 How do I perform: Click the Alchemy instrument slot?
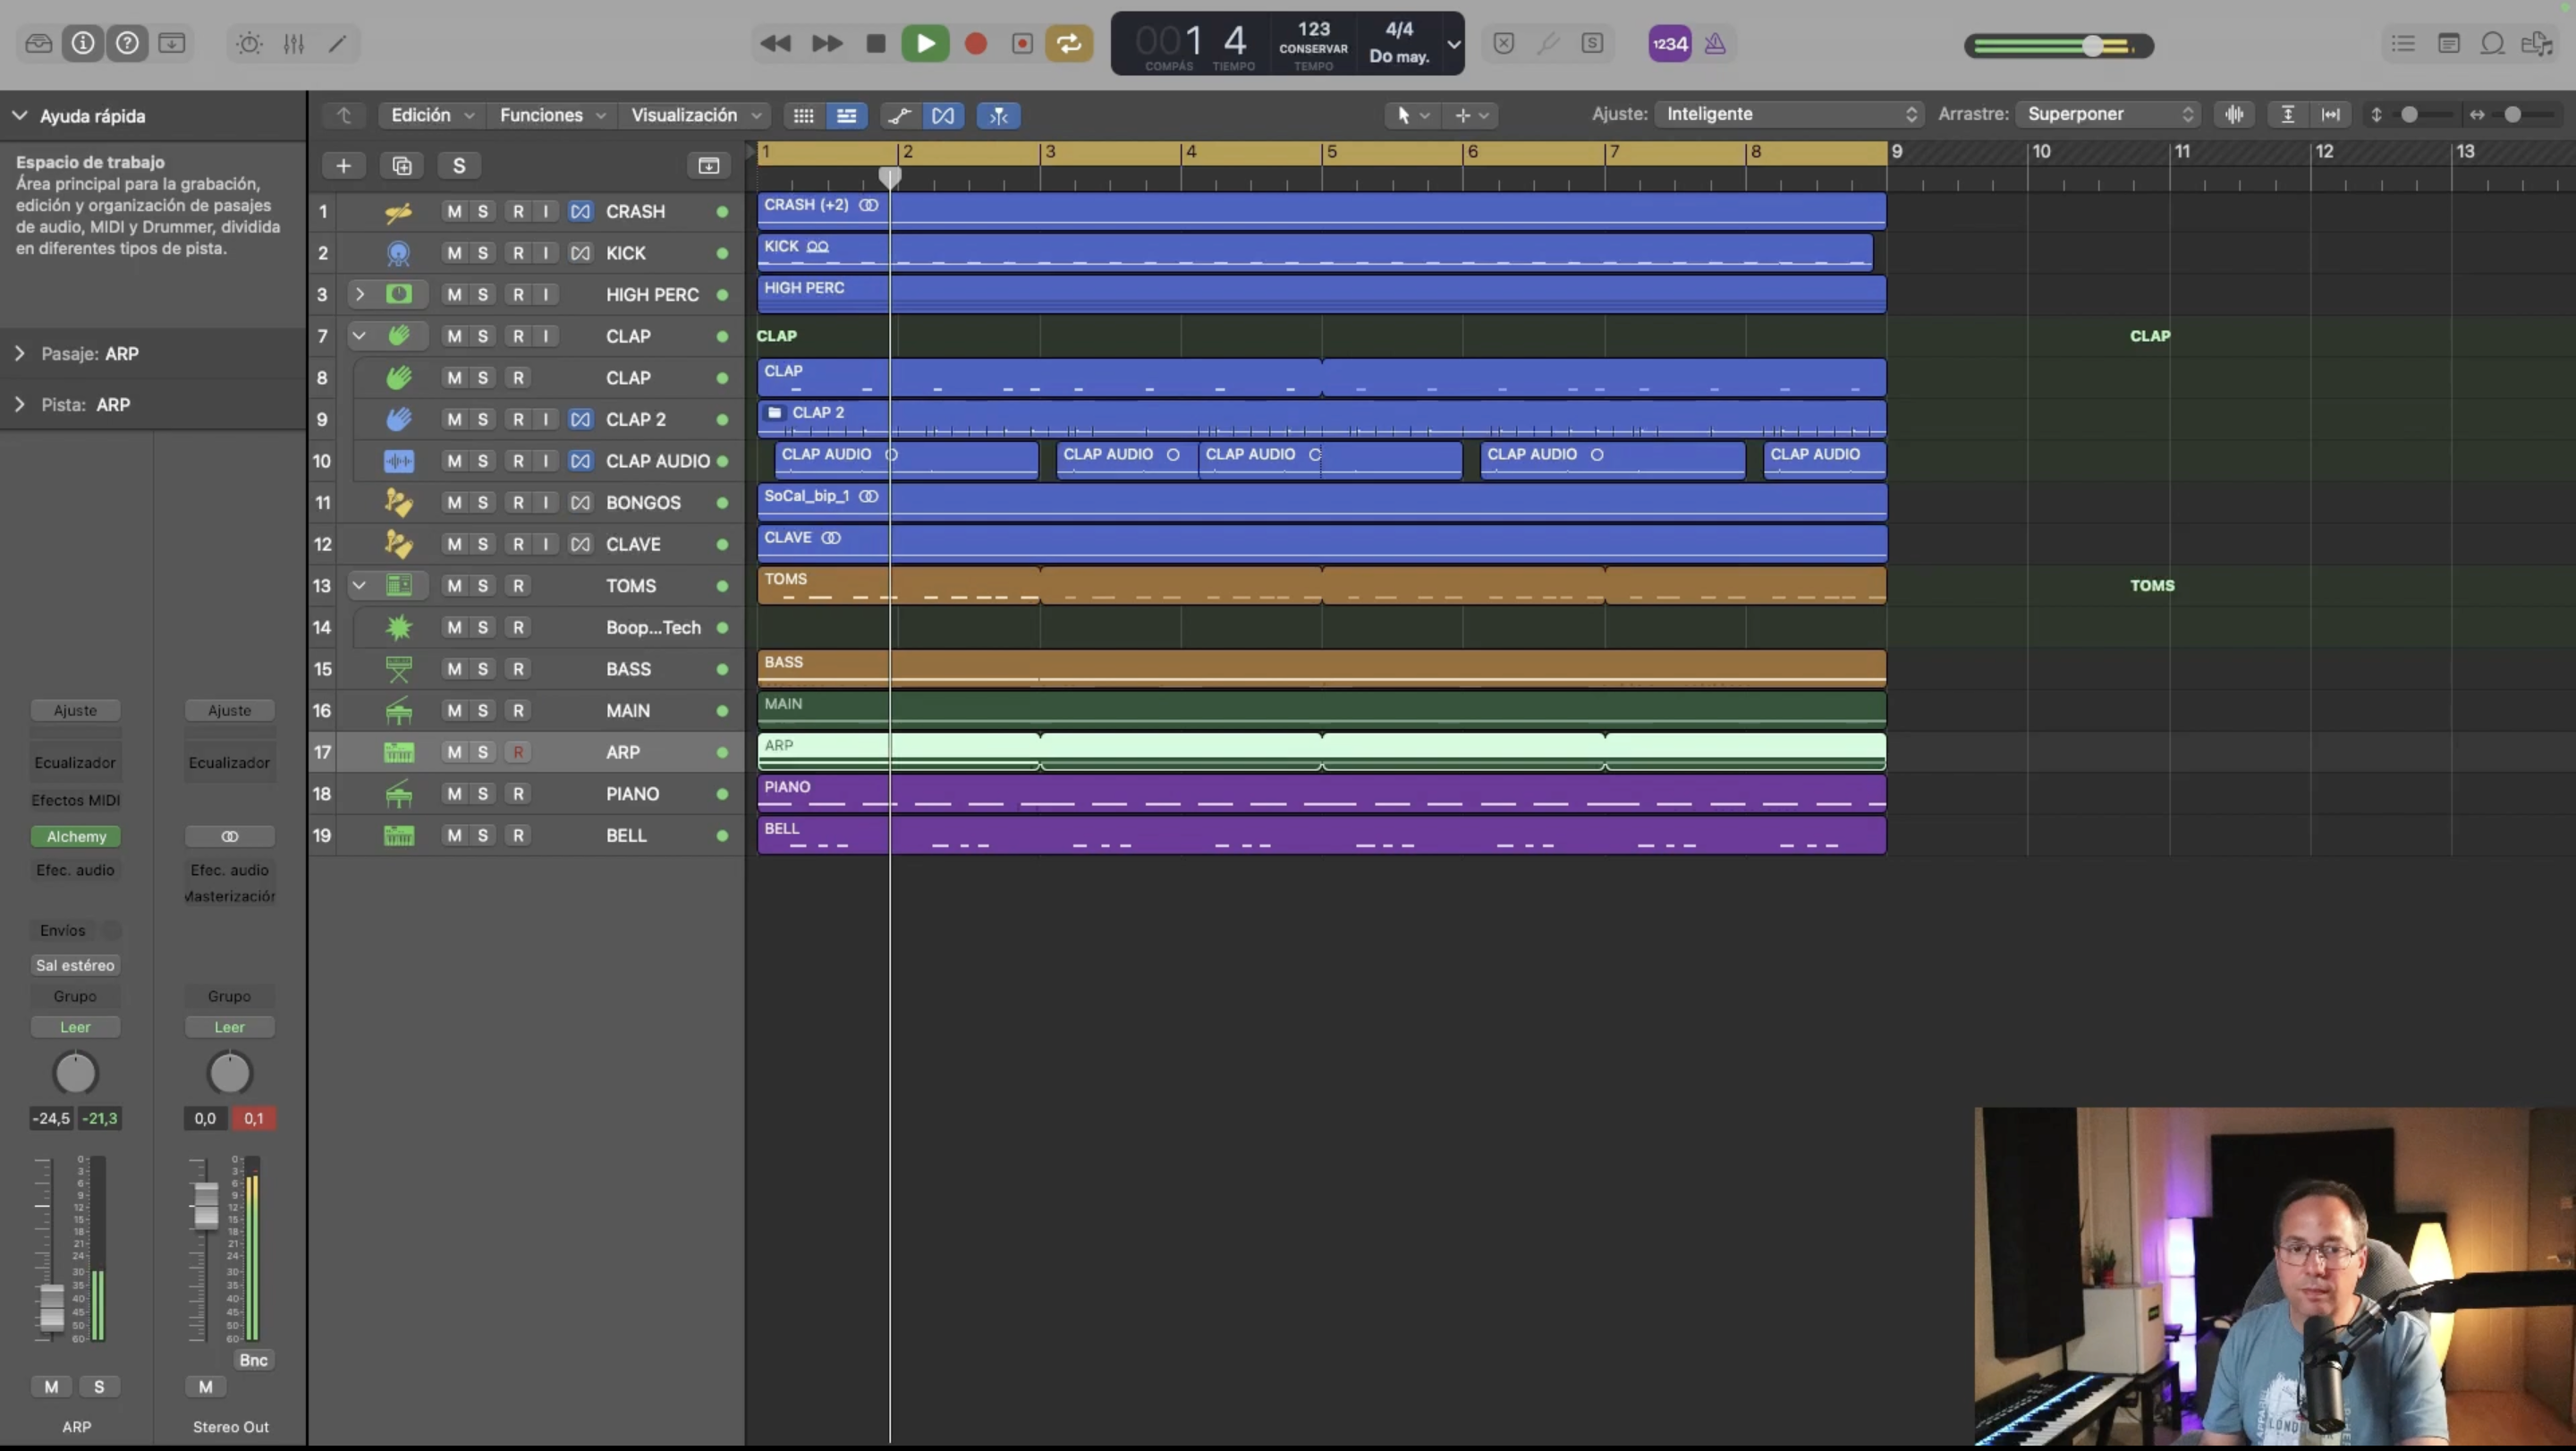pyautogui.click(x=76, y=836)
